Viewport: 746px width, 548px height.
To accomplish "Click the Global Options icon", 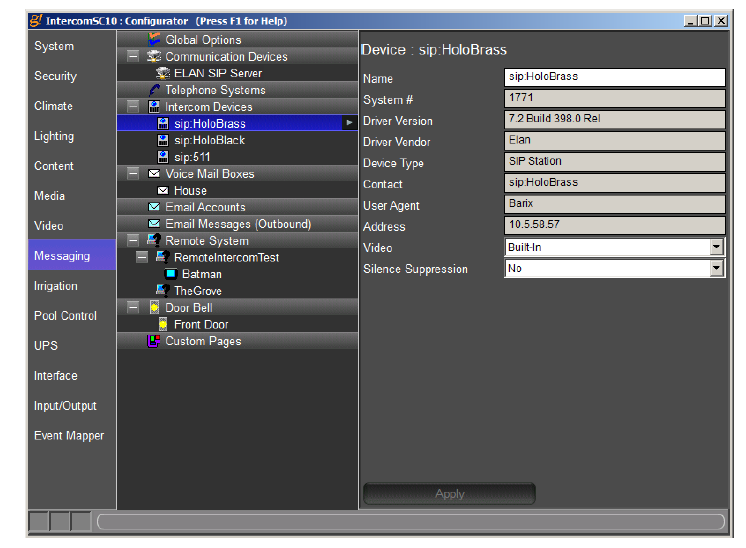I will pyautogui.click(x=155, y=40).
